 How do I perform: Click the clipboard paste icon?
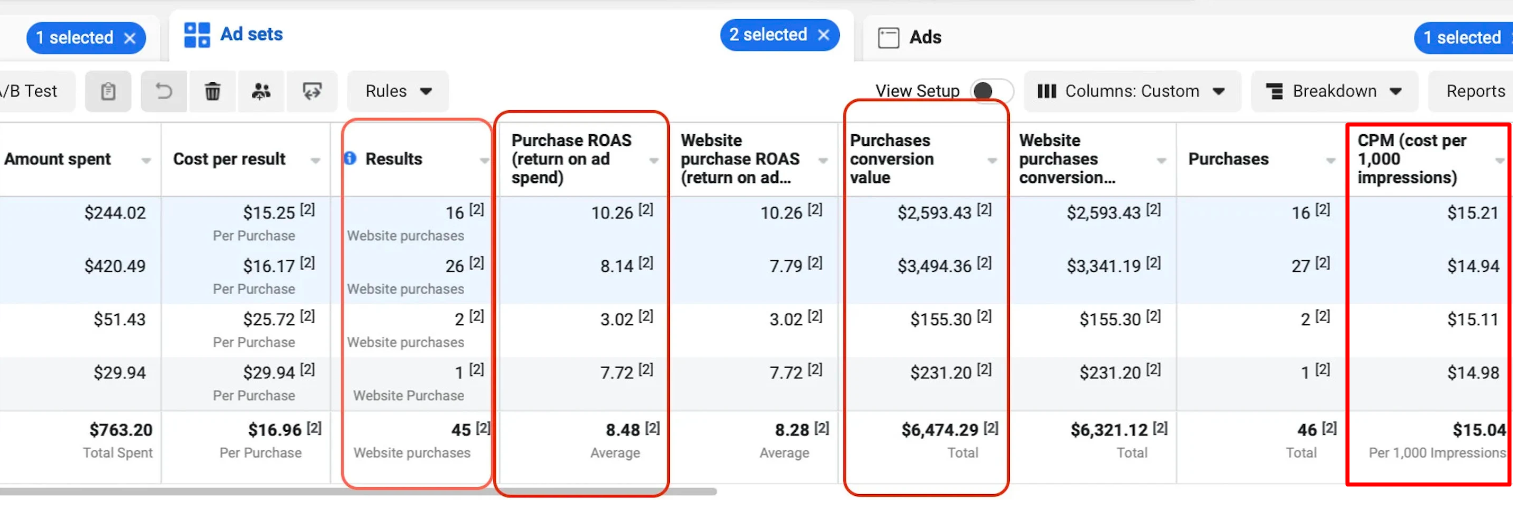[x=108, y=91]
